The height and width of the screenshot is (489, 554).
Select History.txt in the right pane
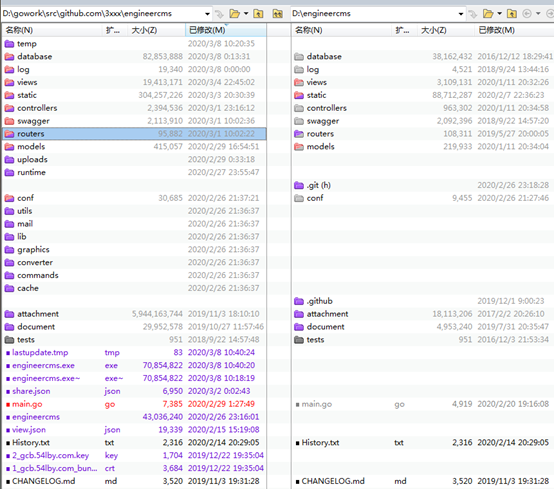[x=320, y=443]
